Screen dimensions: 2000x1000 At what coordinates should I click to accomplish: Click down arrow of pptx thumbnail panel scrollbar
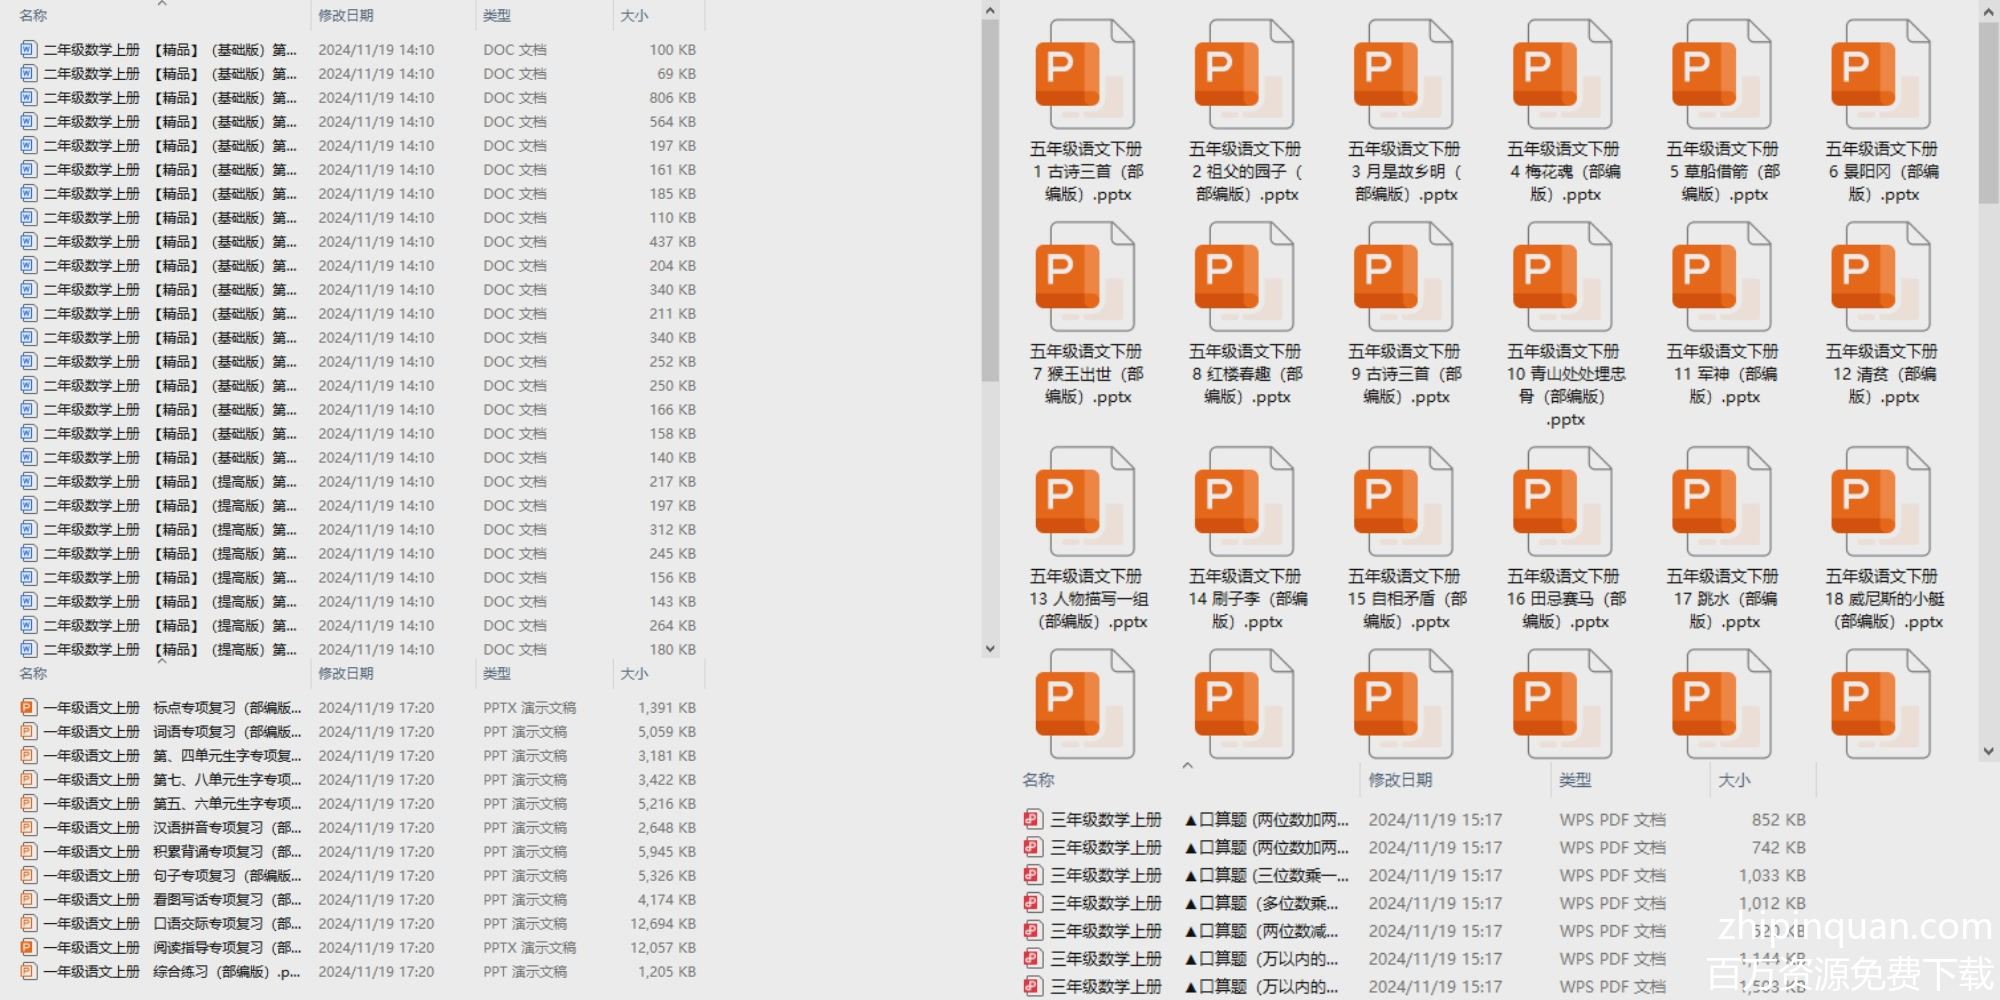(x=1988, y=751)
